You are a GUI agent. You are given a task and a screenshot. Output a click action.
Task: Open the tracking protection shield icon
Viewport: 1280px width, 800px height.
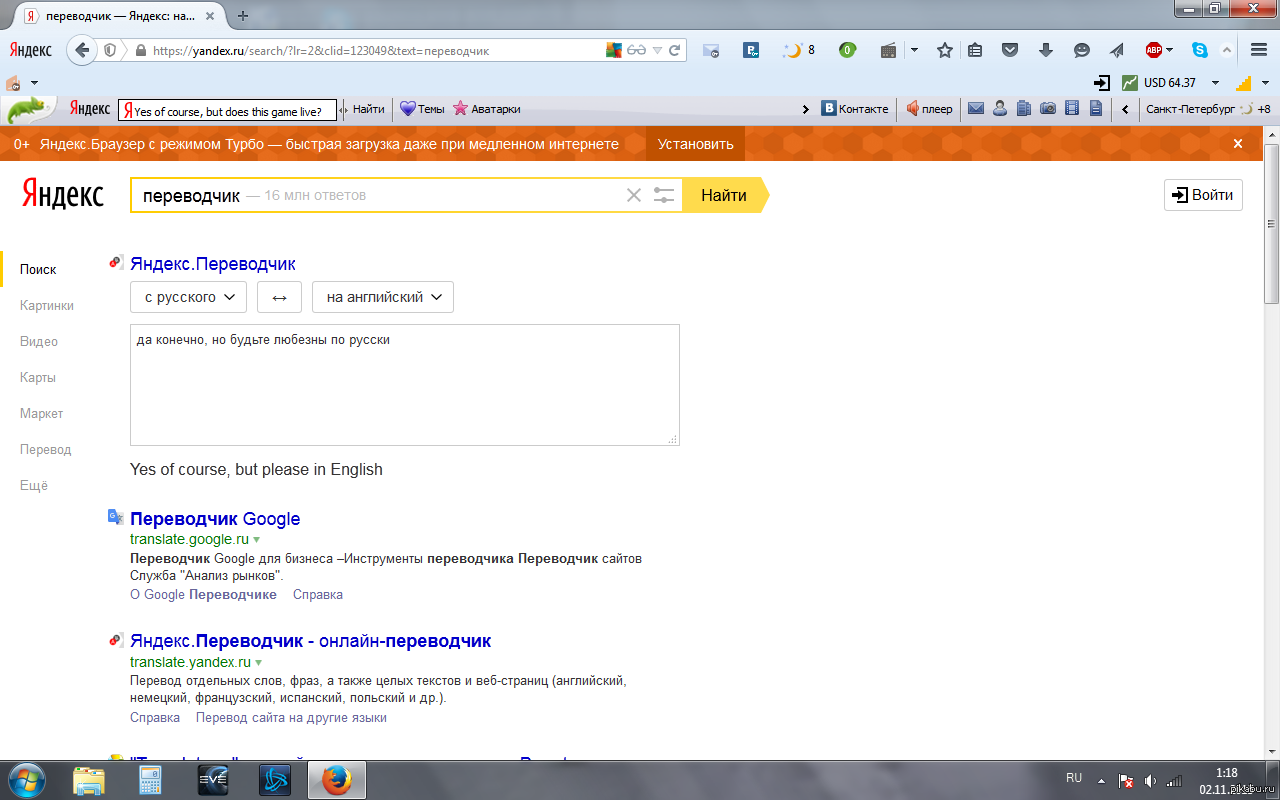pyautogui.click(x=110, y=50)
